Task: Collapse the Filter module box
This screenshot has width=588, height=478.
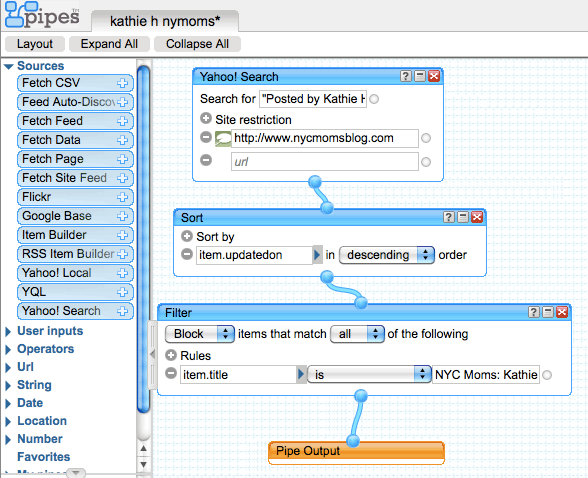Action: tap(548, 312)
